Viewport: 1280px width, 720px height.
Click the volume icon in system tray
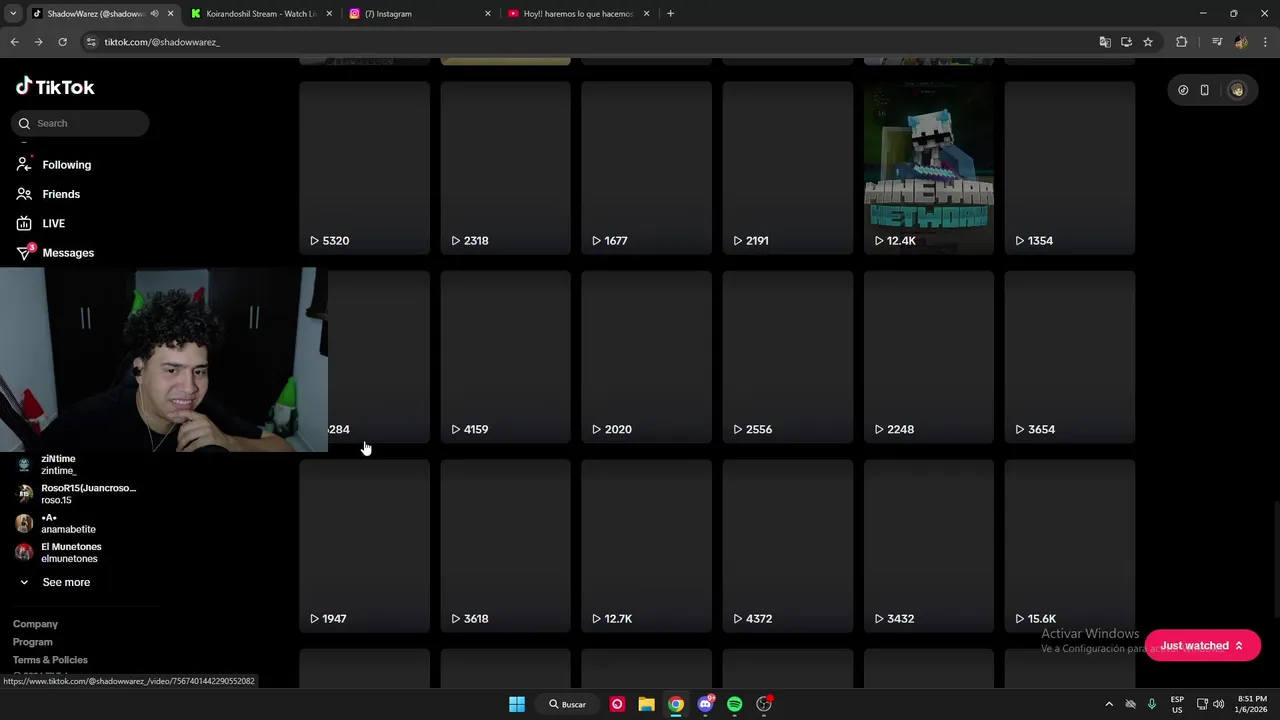coord(1218,704)
